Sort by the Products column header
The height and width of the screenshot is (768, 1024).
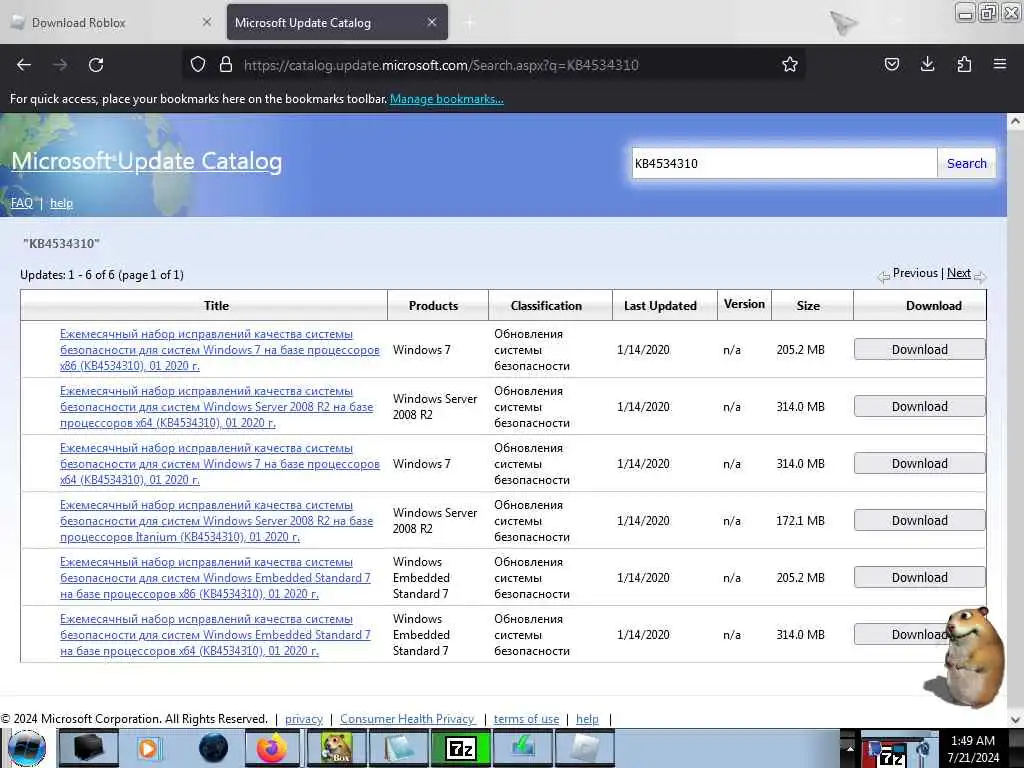click(x=434, y=306)
